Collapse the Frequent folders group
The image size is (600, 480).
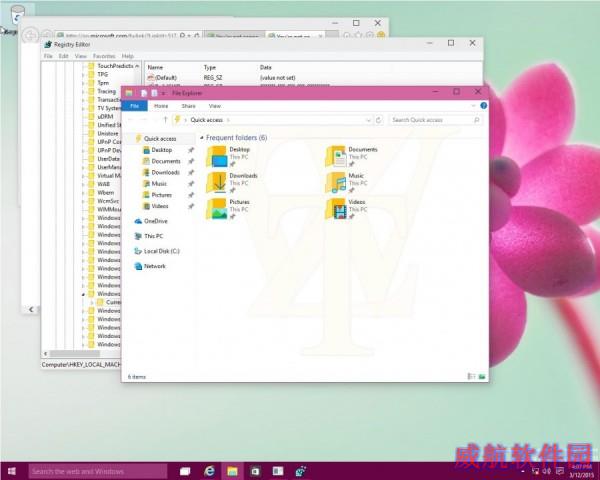[x=202, y=137]
